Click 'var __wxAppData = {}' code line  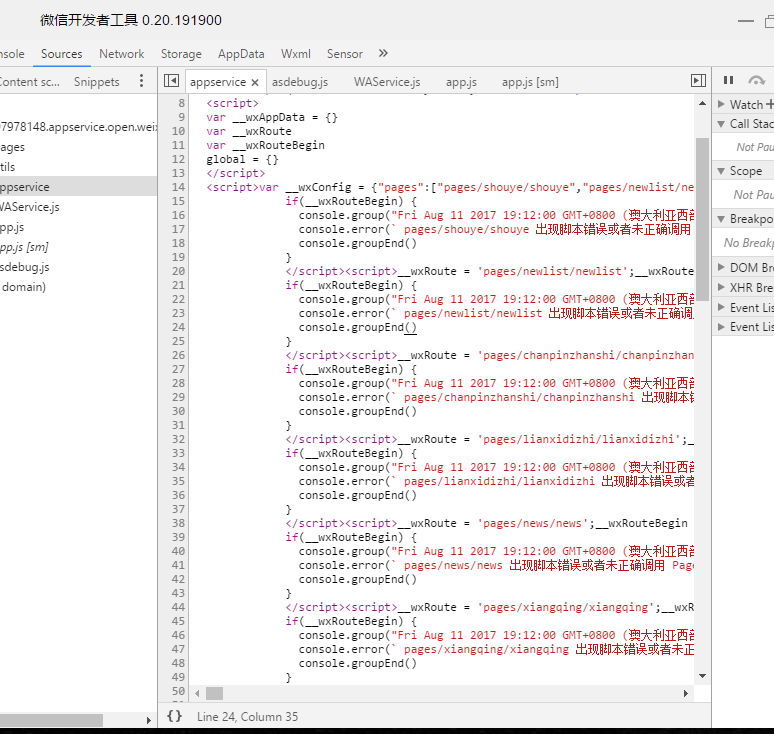(x=272, y=117)
